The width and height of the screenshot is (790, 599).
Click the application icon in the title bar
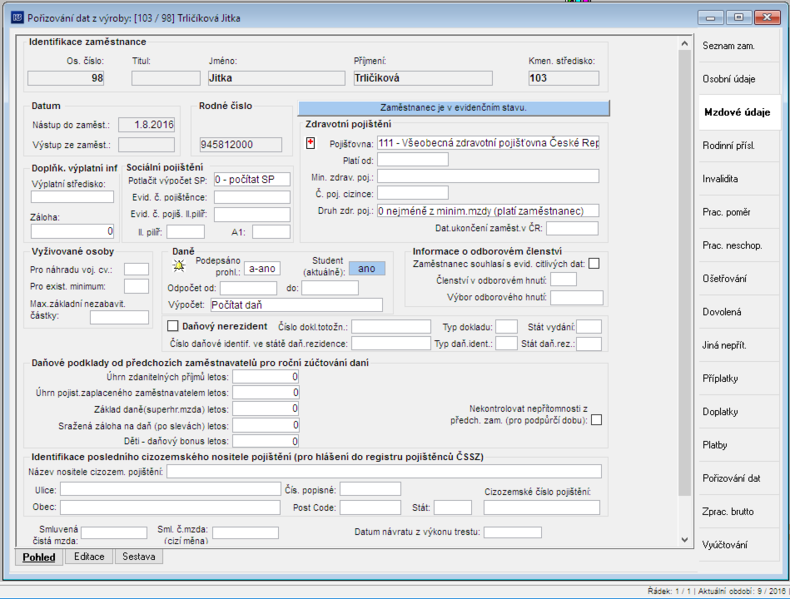point(17,18)
